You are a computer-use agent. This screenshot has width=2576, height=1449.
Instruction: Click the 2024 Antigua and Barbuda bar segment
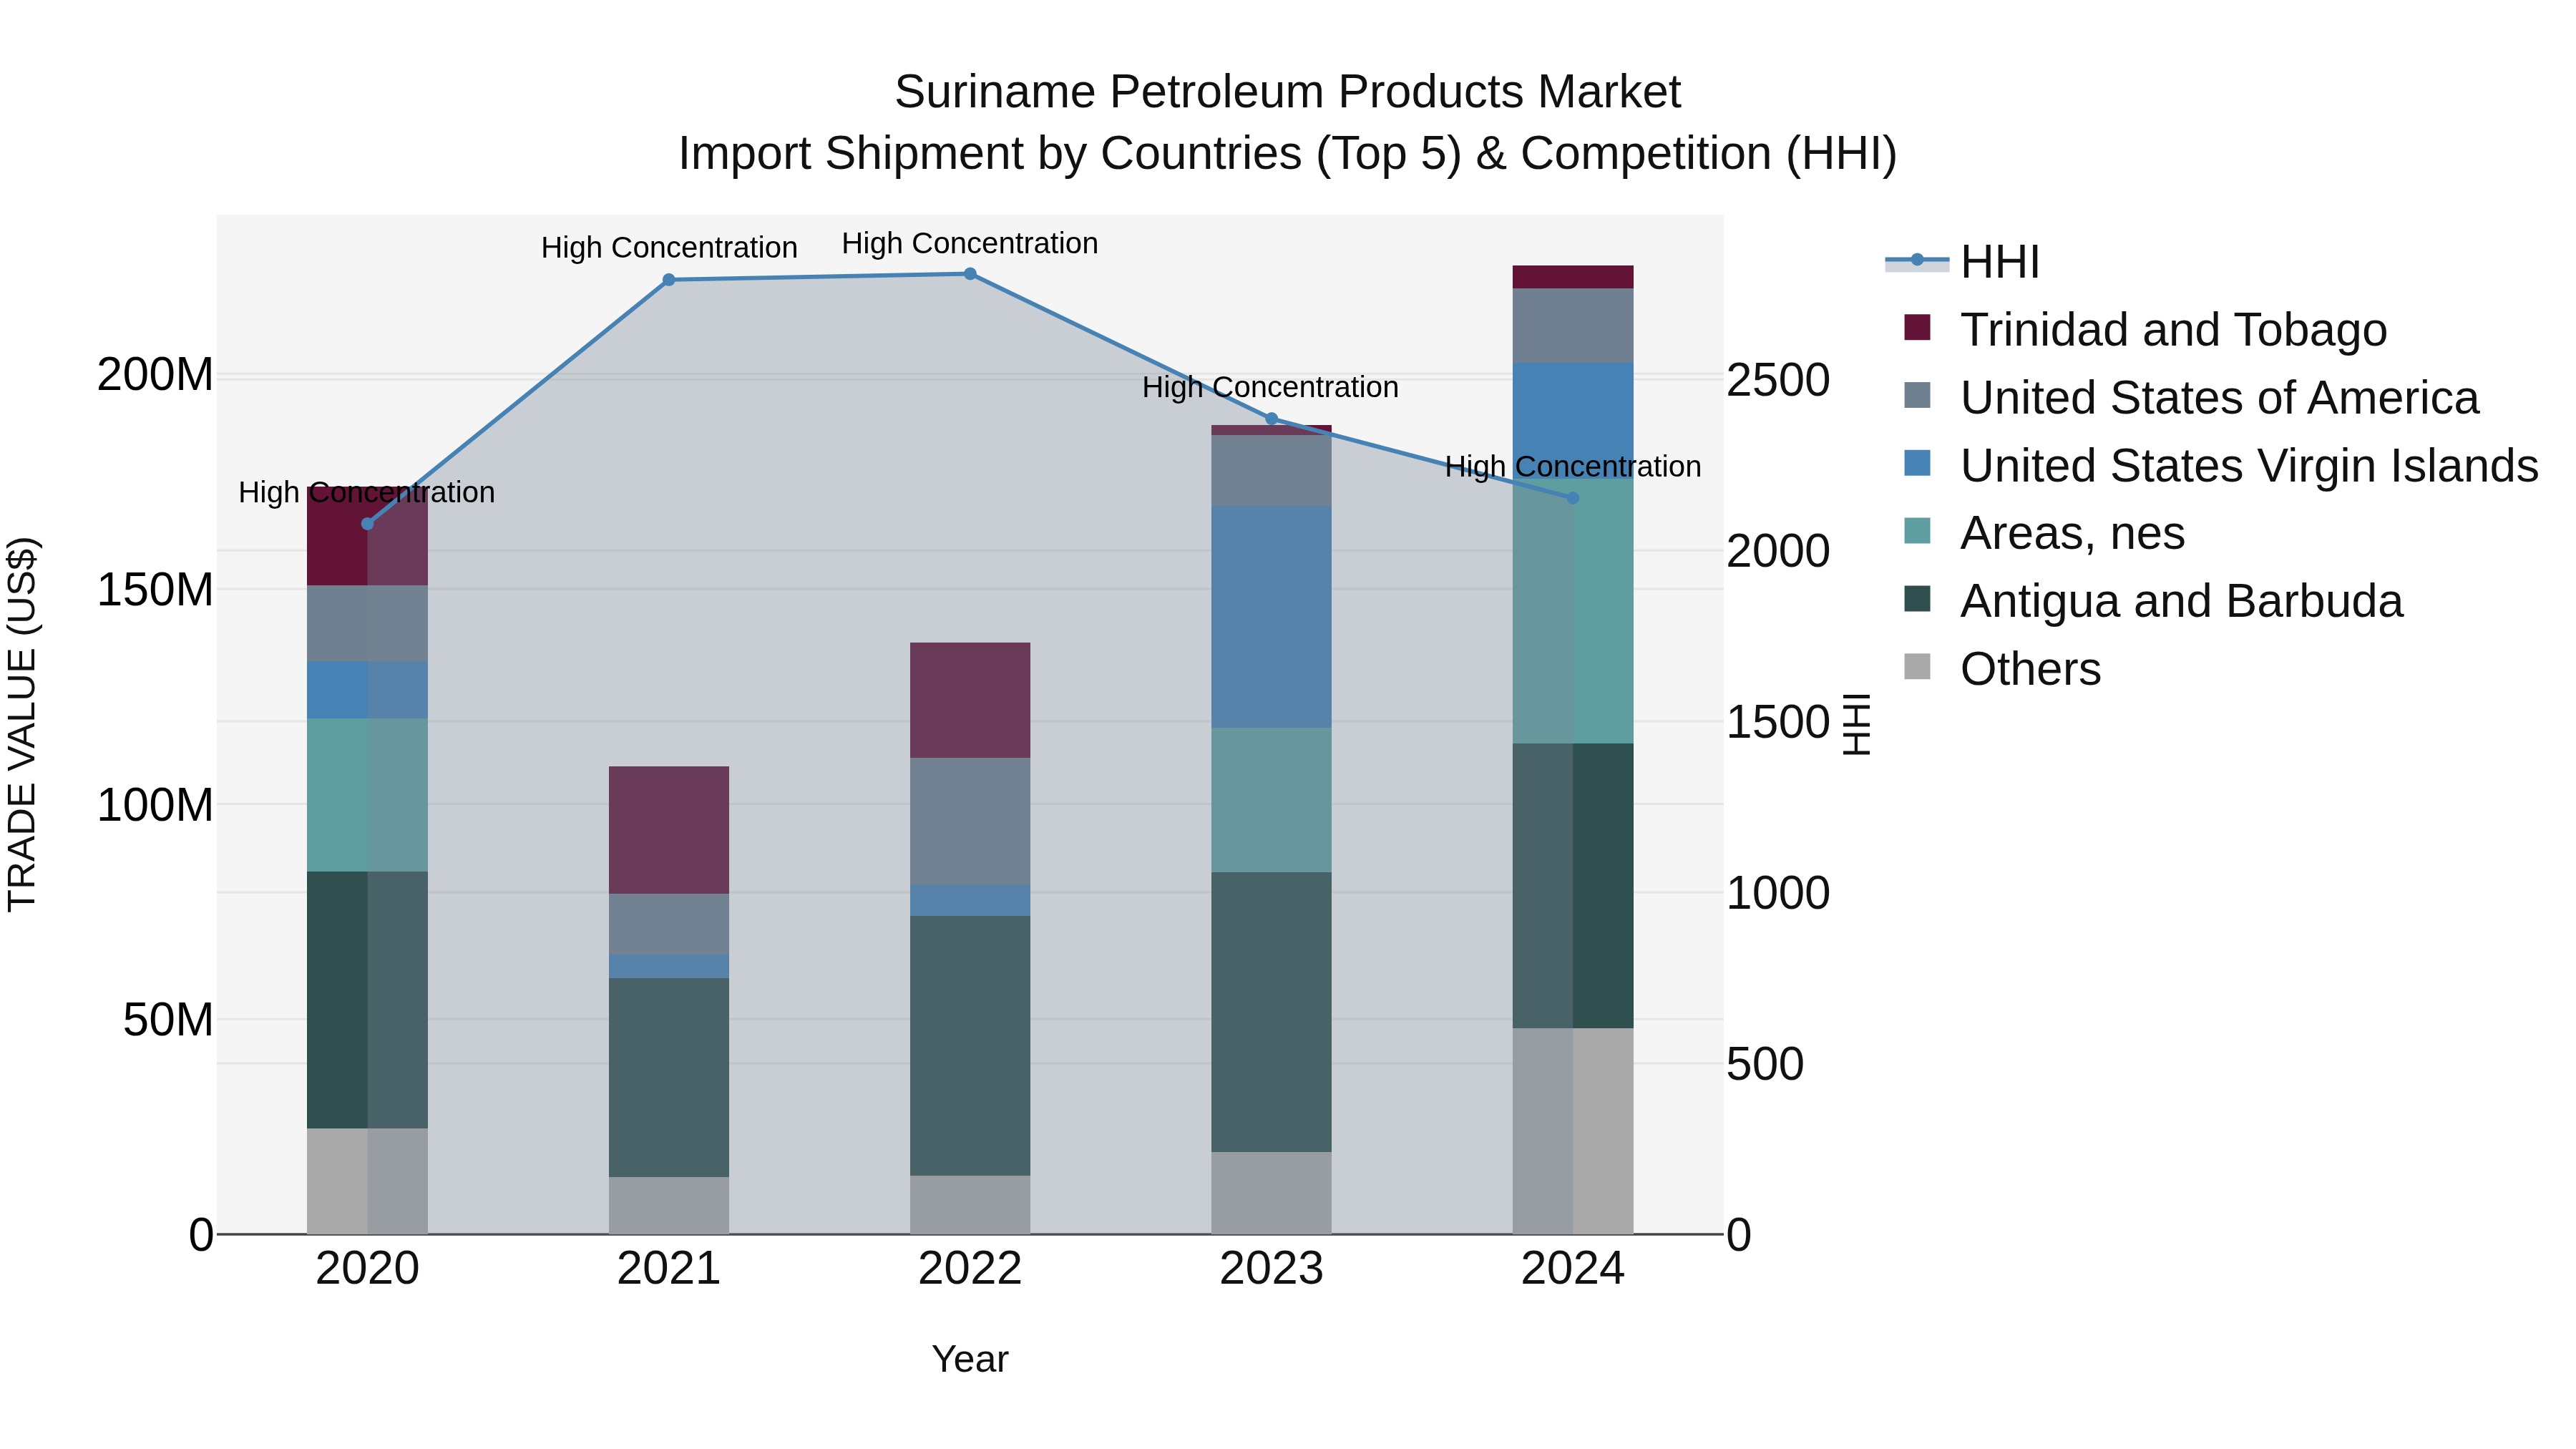coord(1573,886)
